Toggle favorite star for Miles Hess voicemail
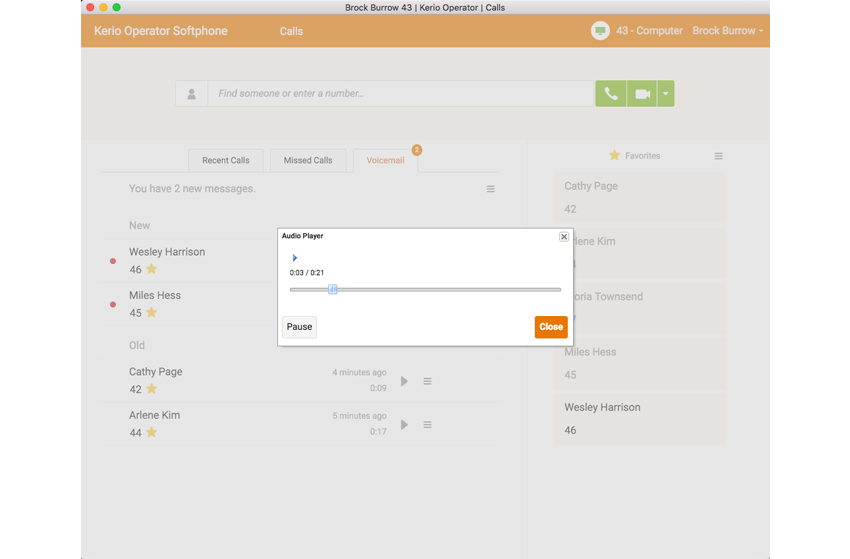The image size is (850, 559). click(152, 312)
